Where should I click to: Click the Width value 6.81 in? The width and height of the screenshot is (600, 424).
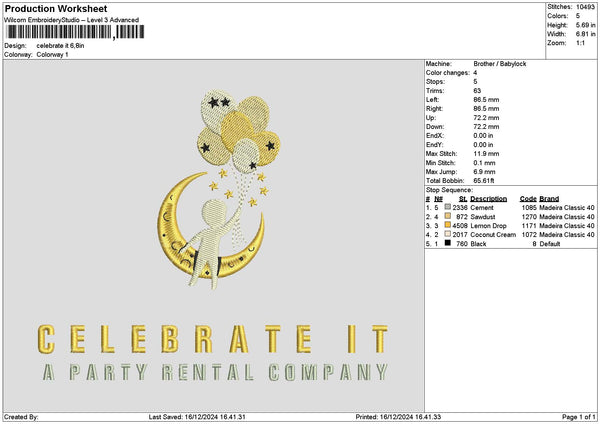point(585,34)
